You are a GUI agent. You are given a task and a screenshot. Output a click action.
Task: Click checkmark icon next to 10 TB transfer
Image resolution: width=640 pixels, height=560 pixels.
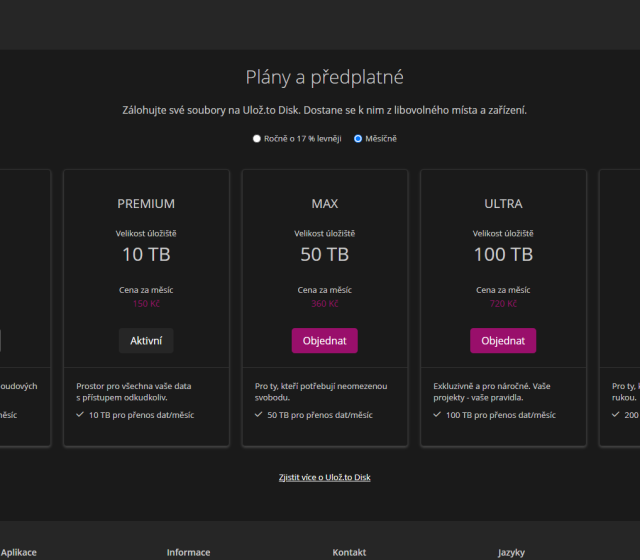tap(80, 414)
